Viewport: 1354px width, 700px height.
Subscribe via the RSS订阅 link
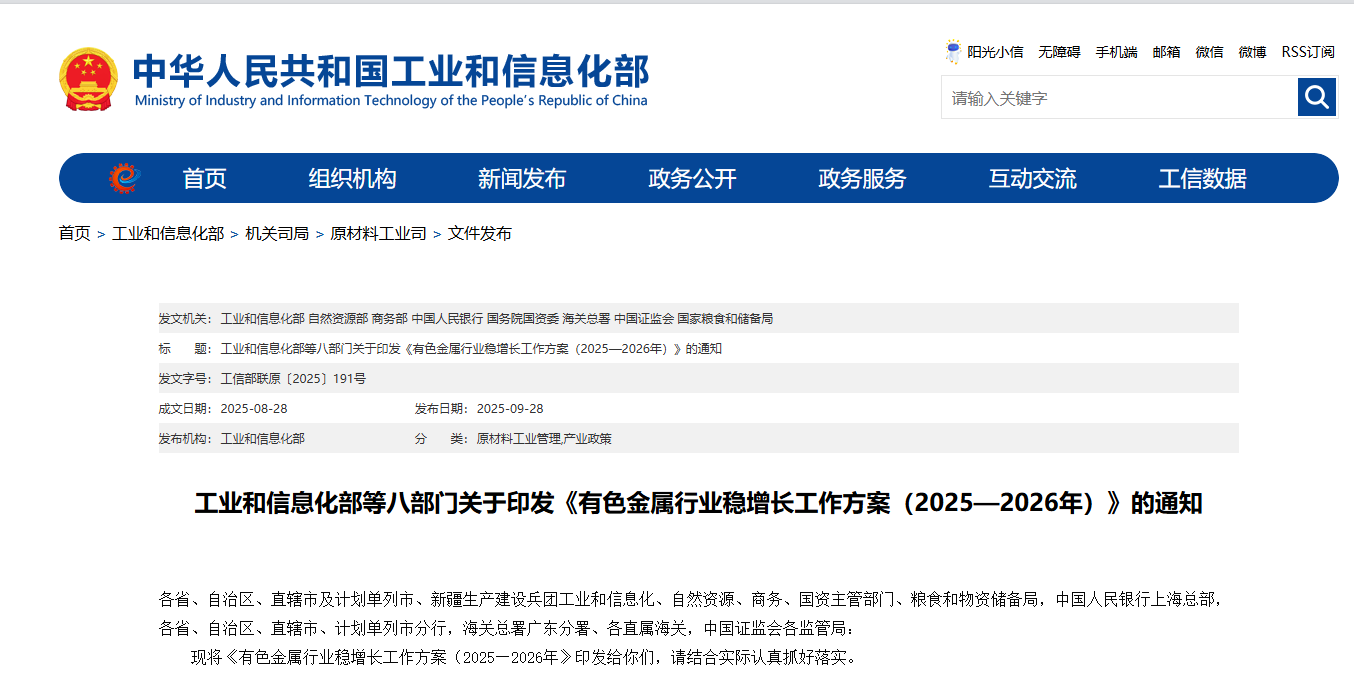click(1308, 52)
